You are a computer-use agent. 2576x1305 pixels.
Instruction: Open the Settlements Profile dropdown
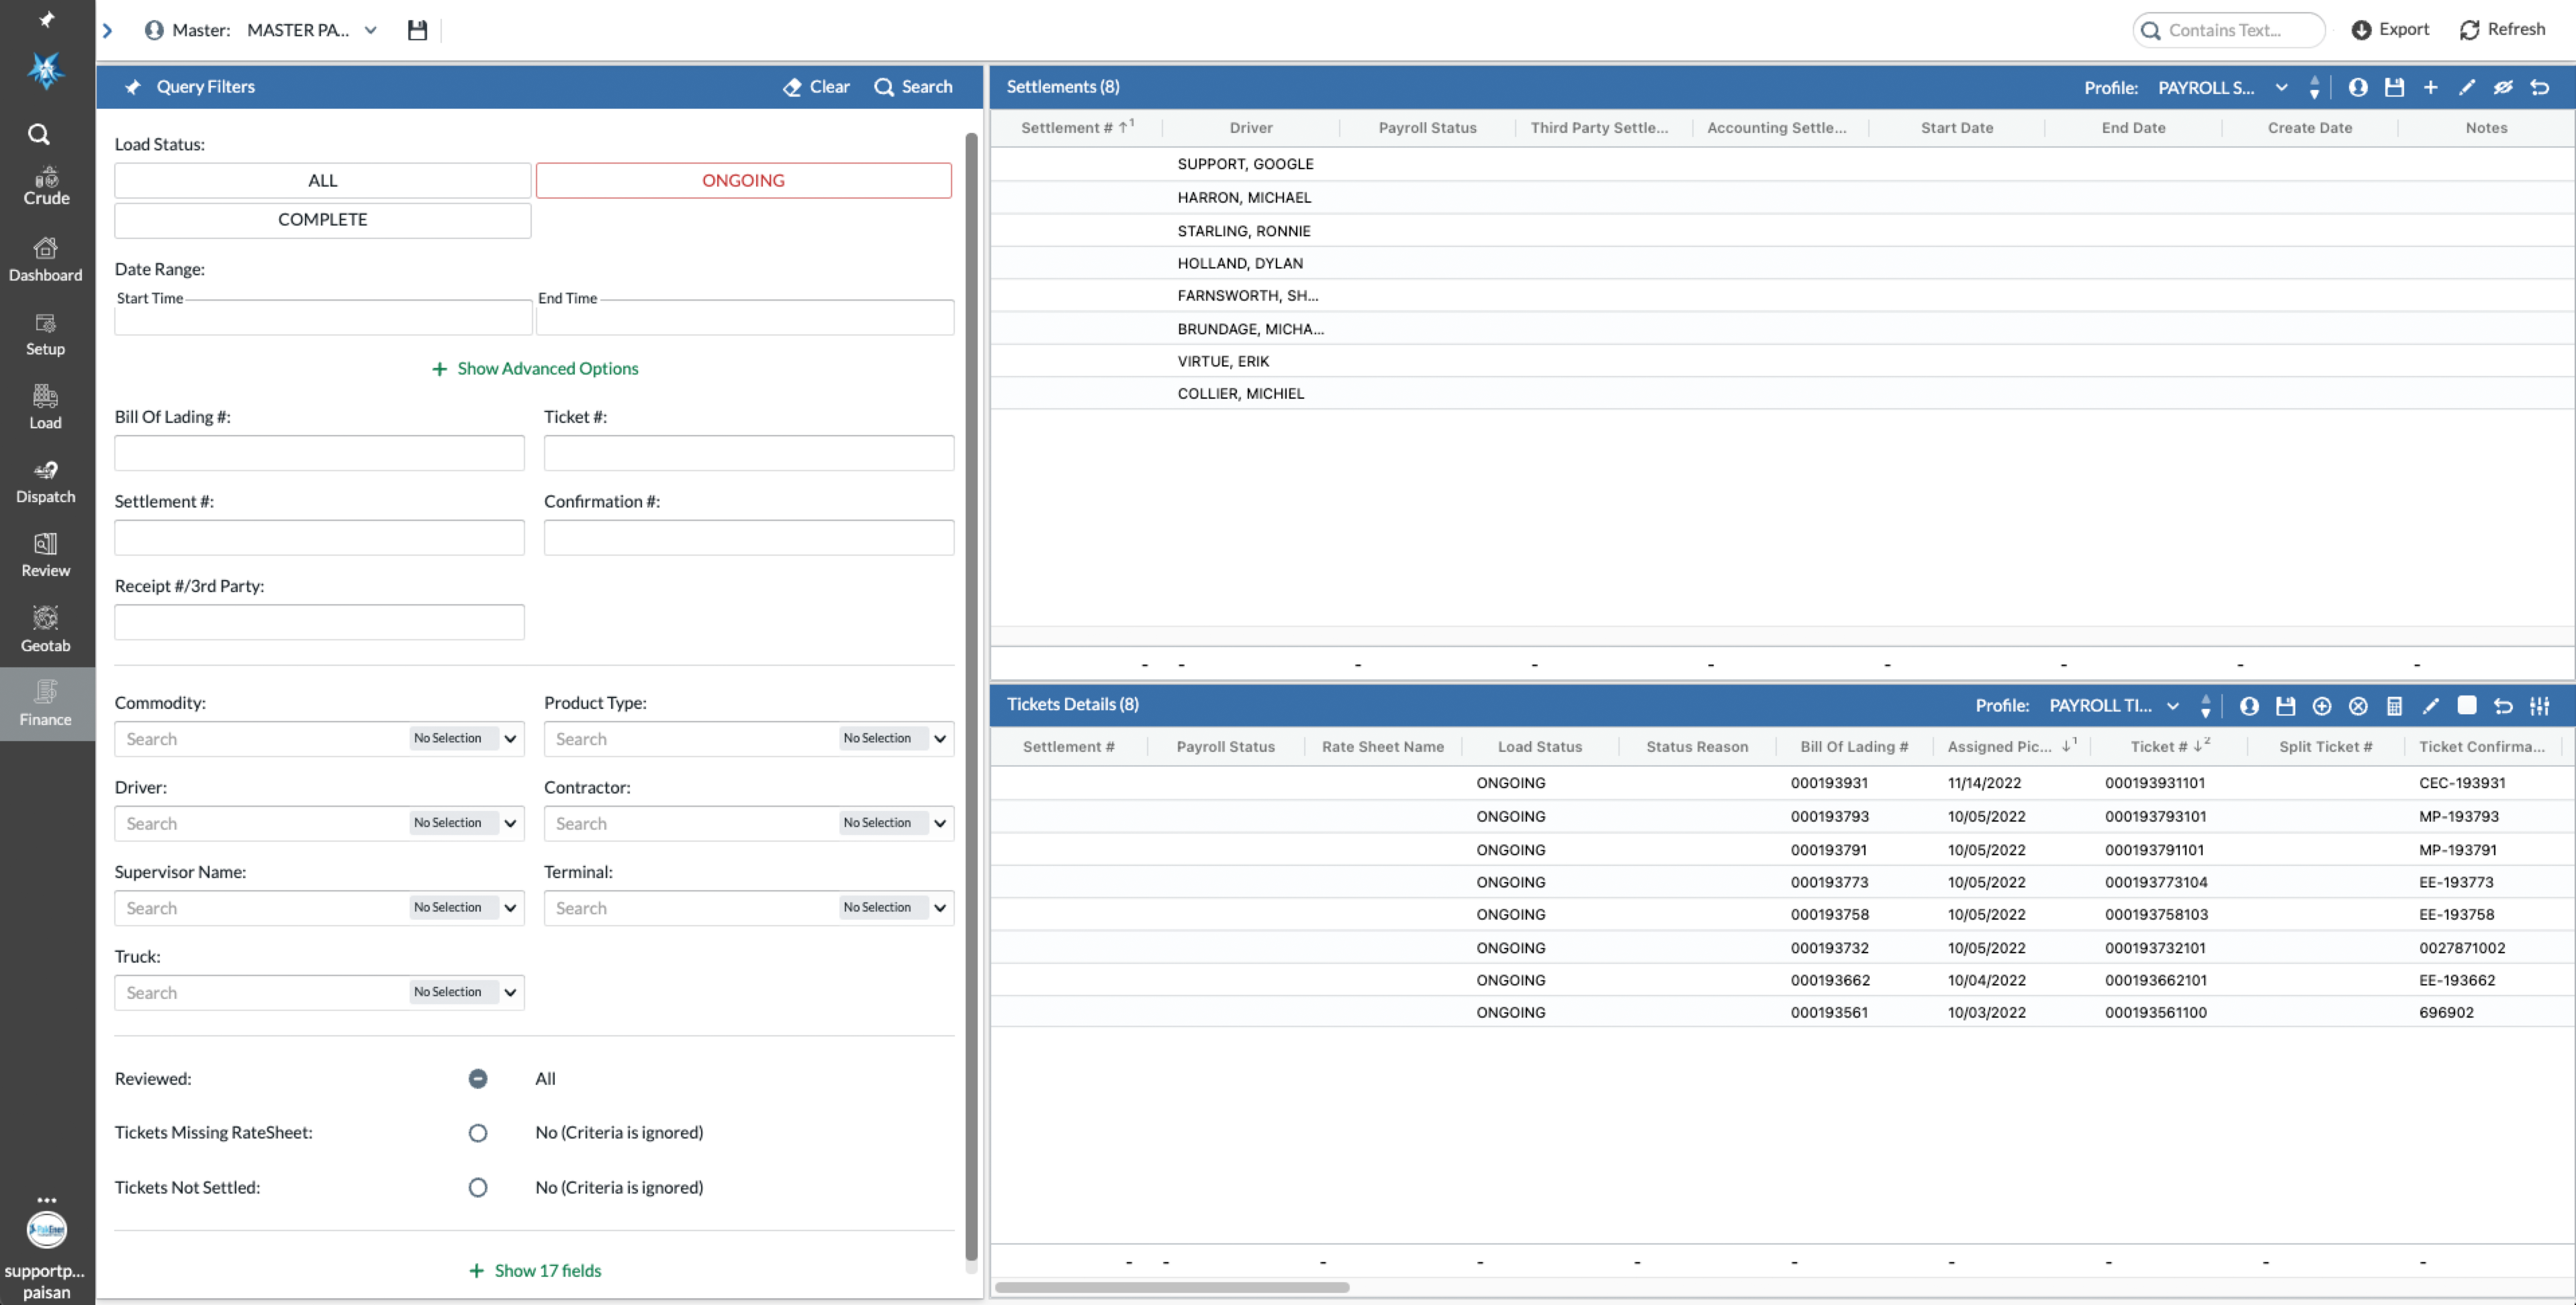[2222, 87]
